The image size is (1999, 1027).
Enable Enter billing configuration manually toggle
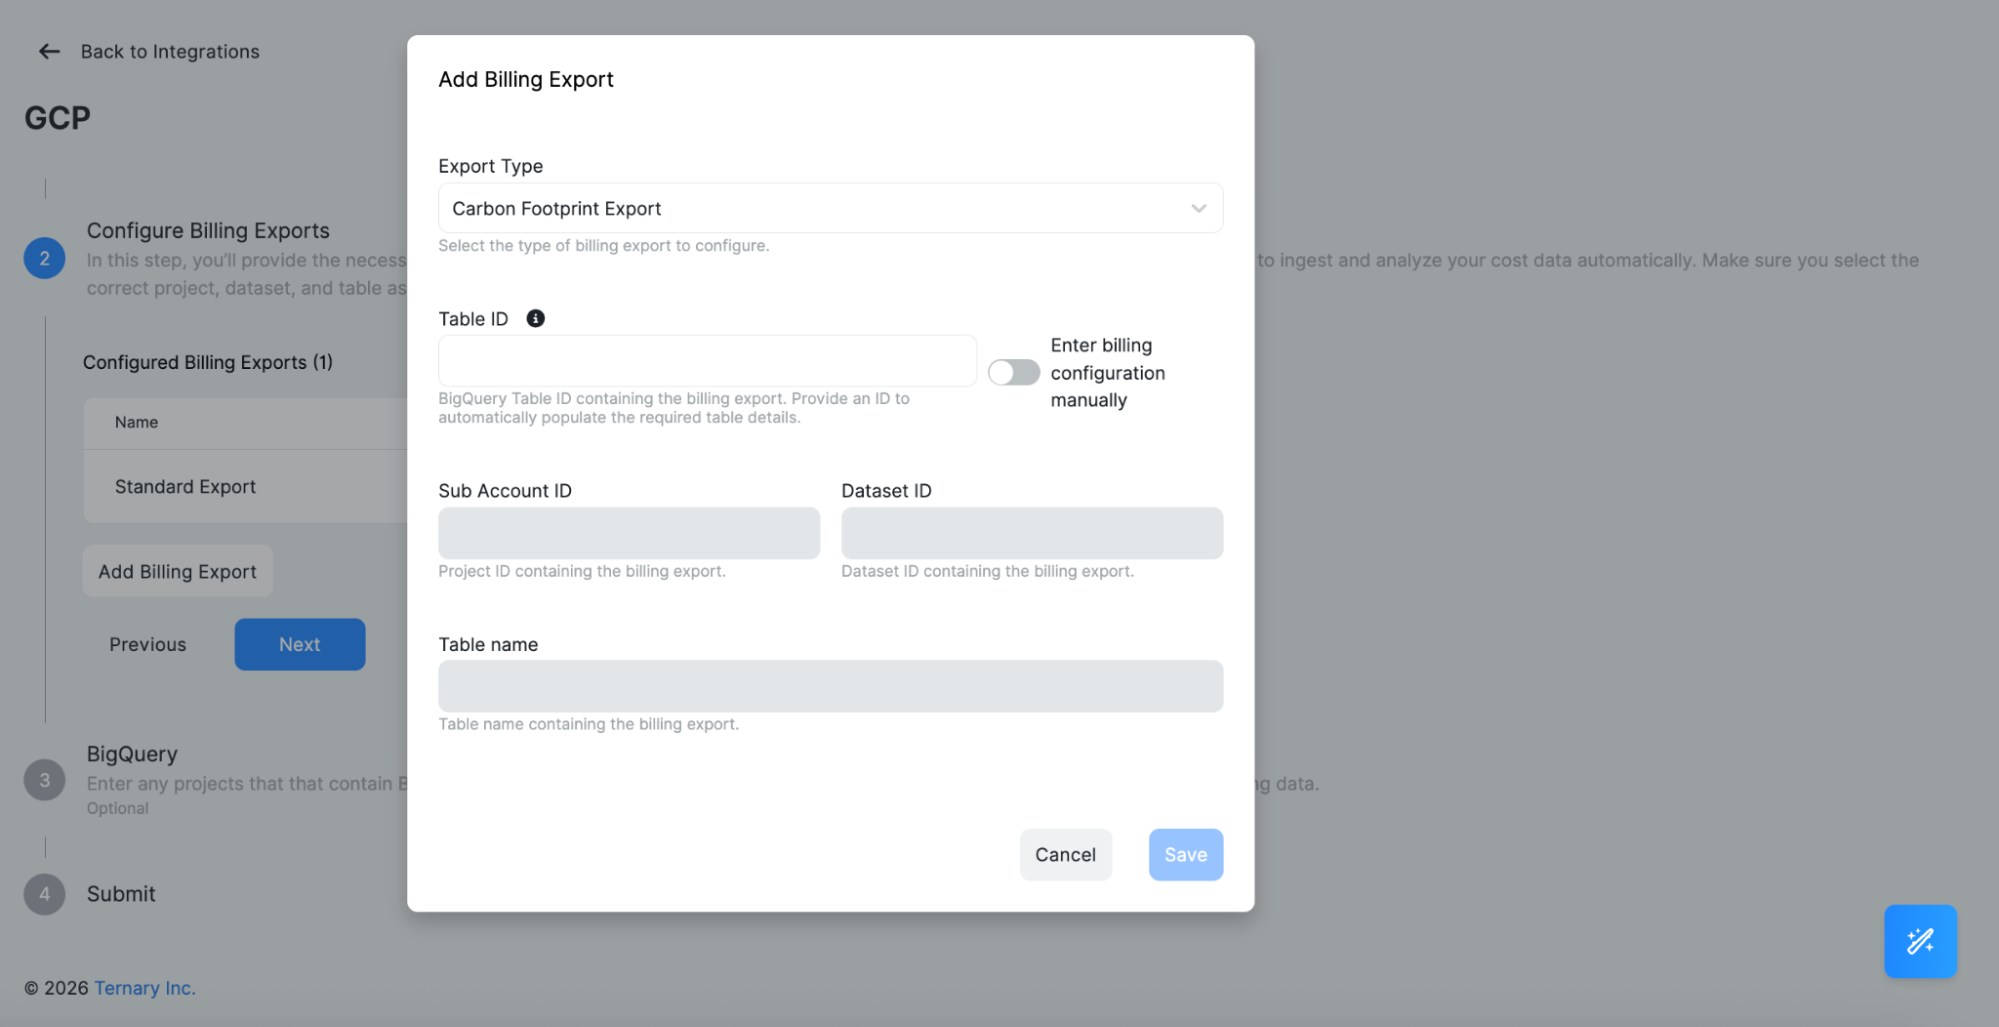[1013, 371]
